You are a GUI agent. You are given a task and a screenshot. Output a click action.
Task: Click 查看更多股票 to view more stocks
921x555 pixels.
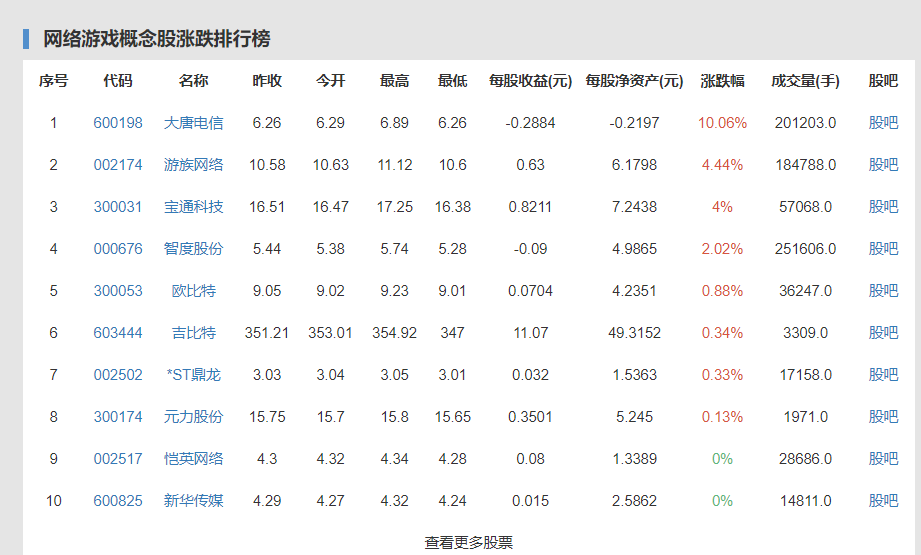[x=469, y=542]
